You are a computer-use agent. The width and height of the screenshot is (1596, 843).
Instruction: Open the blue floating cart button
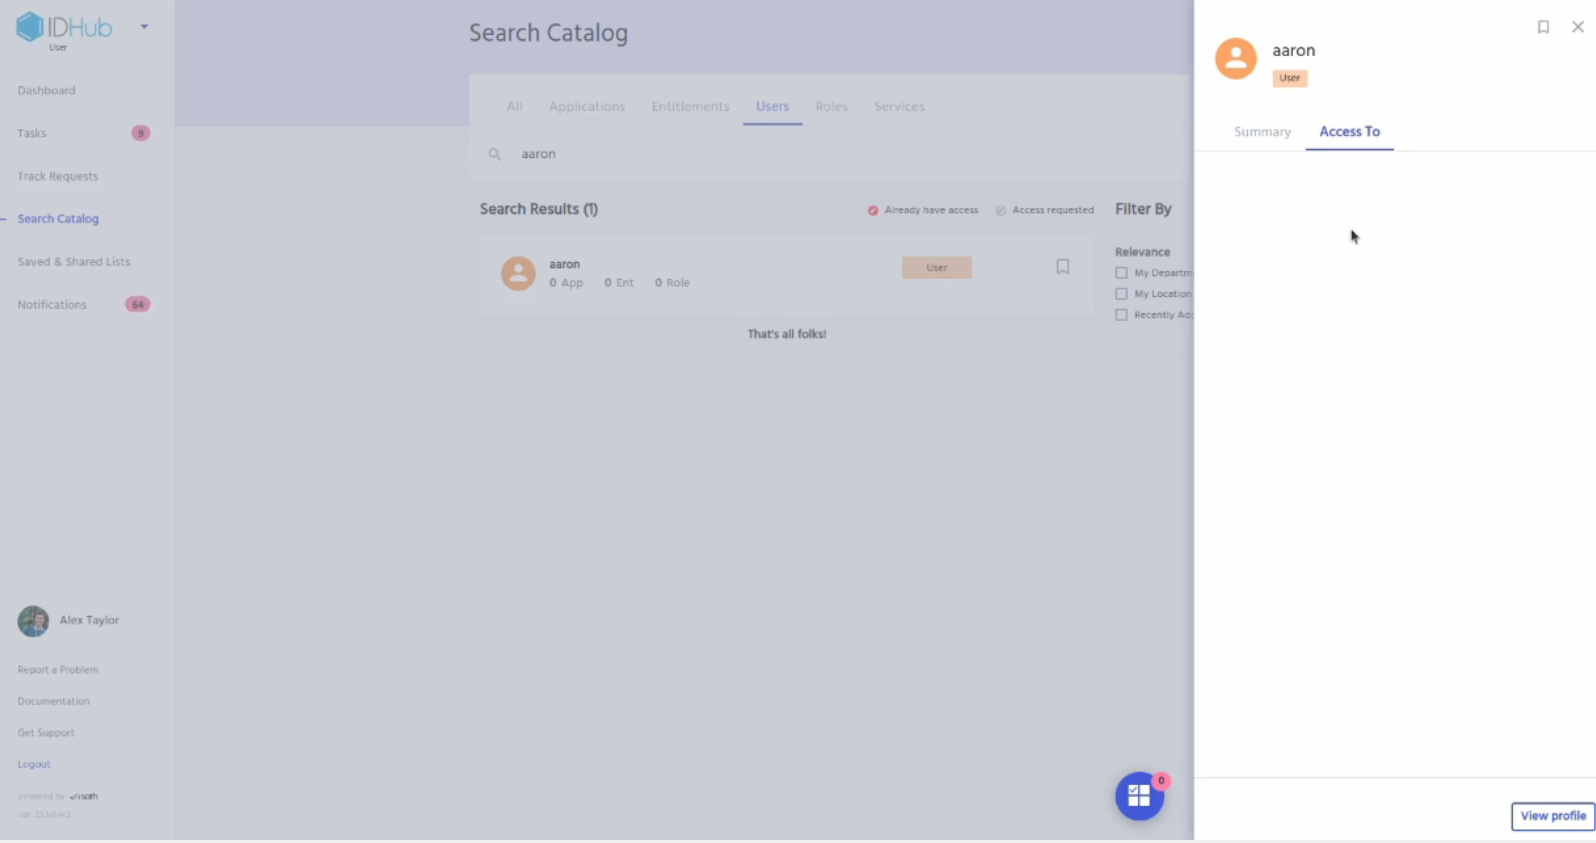pyautogui.click(x=1139, y=796)
